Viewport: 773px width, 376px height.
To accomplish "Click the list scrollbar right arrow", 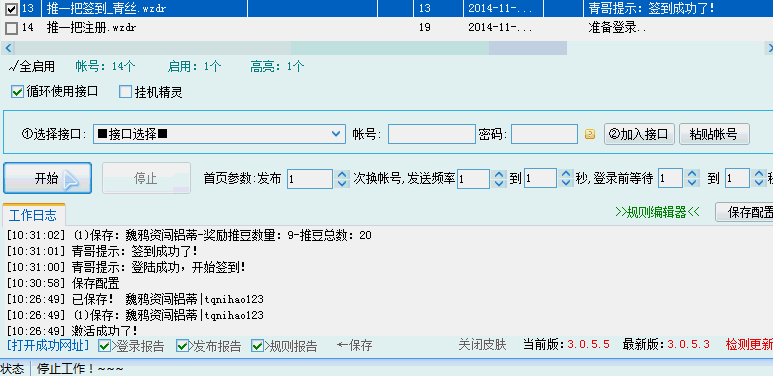I will click(x=769, y=48).
